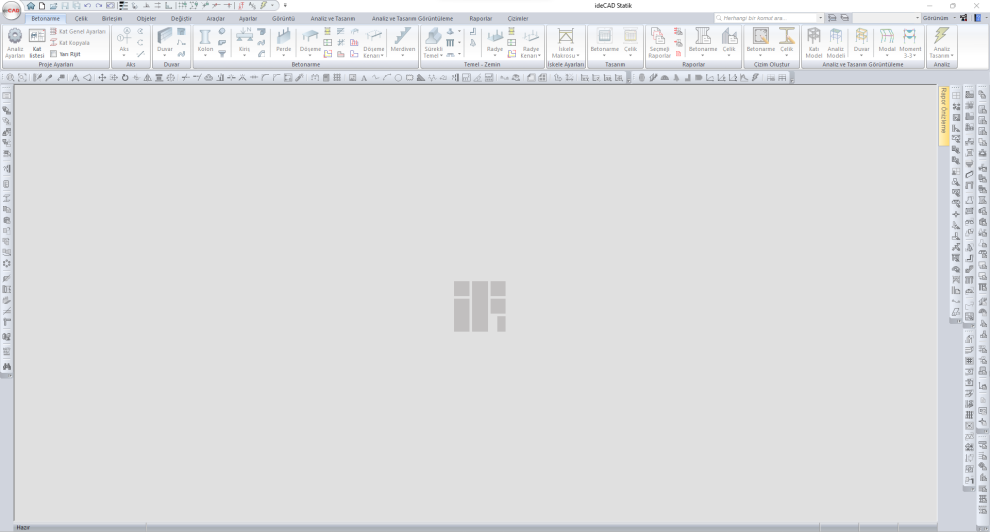Click the Modal frame display icon
Viewport: 990px width, 532px height.
886,35
